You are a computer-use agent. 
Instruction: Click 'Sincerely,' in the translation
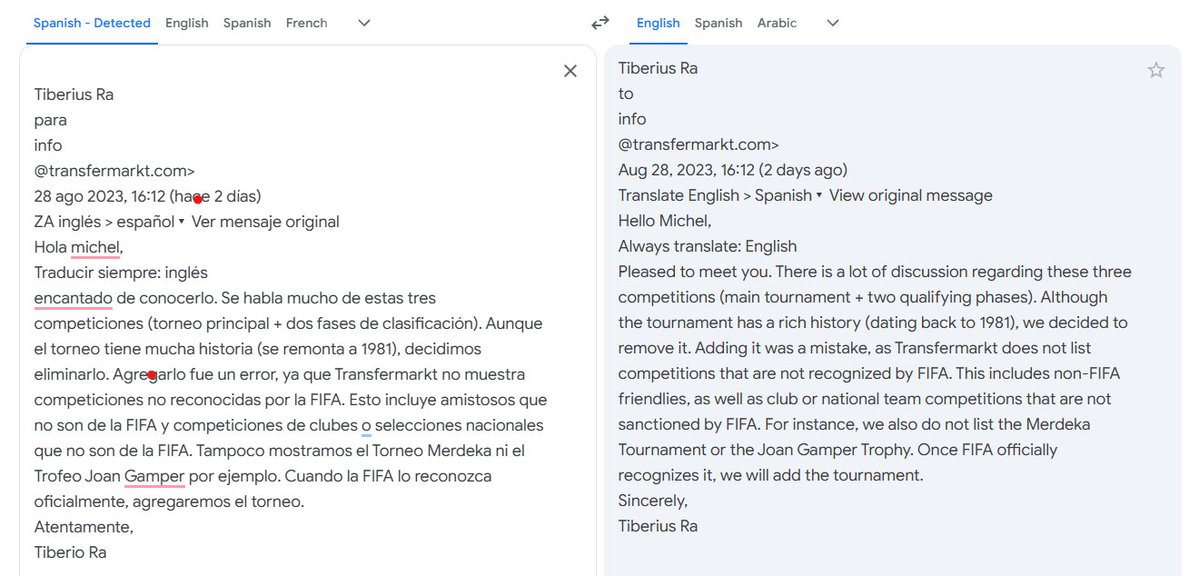(x=653, y=501)
